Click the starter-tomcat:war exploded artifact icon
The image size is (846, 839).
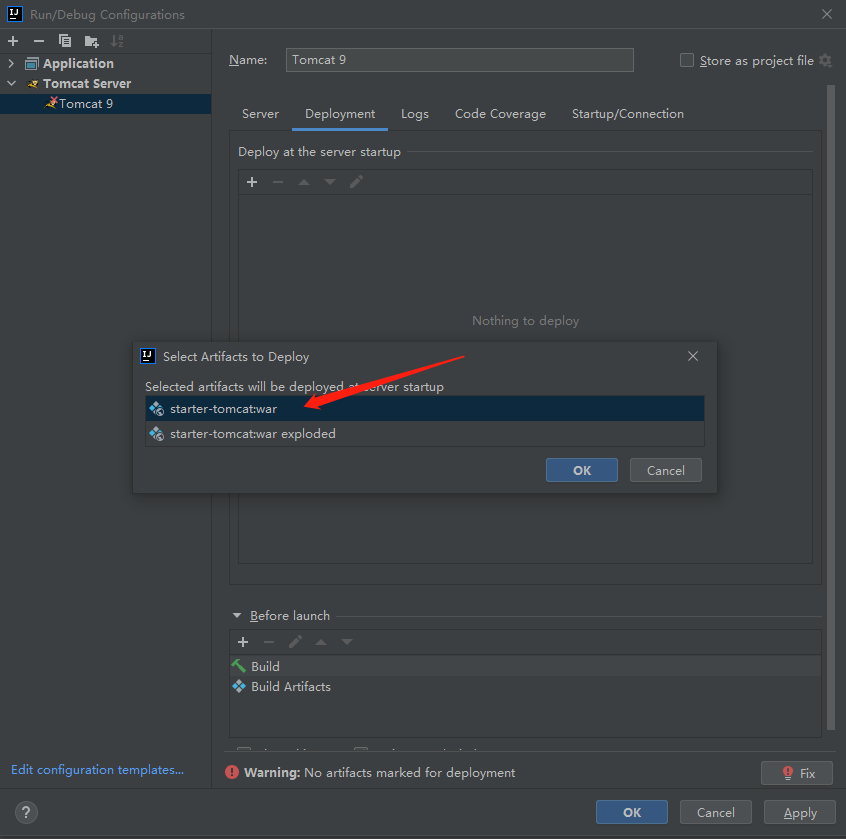click(156, 434)
